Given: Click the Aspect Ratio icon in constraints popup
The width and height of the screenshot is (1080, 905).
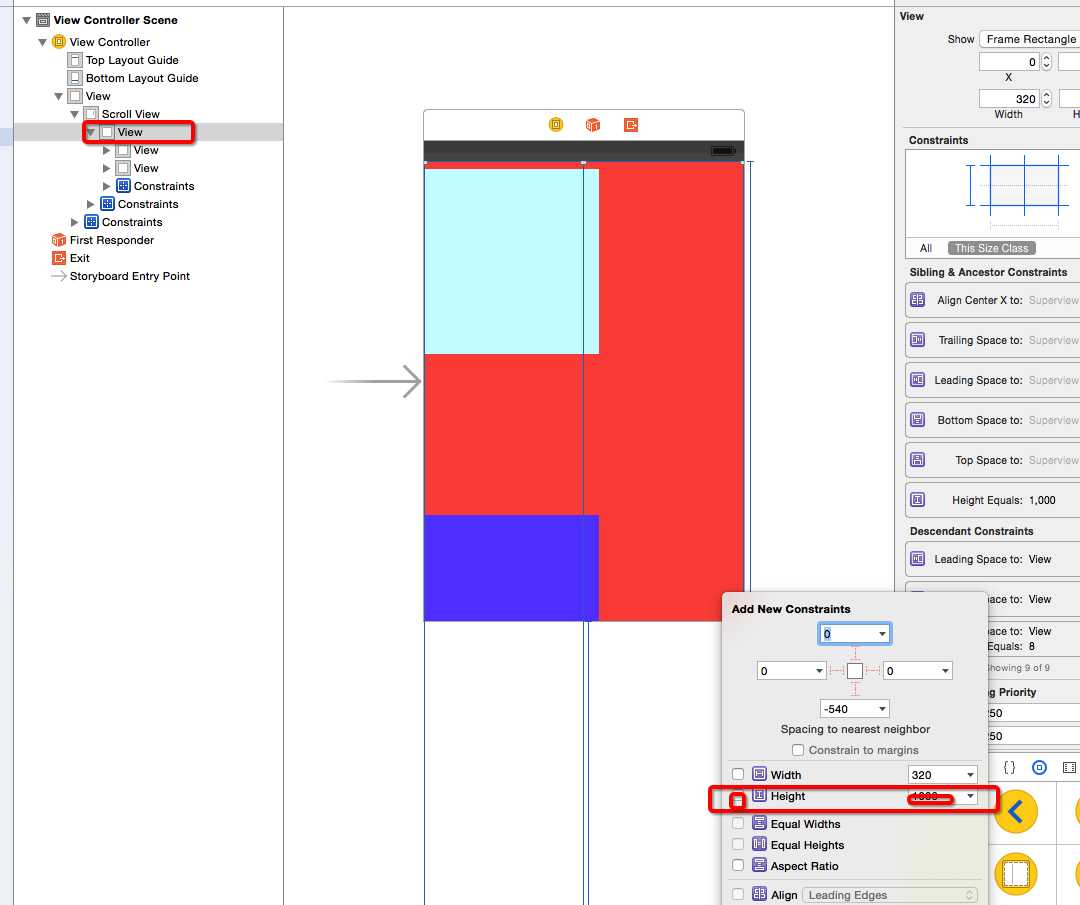Looking at the screenshot, I should (x=759, y=865).
